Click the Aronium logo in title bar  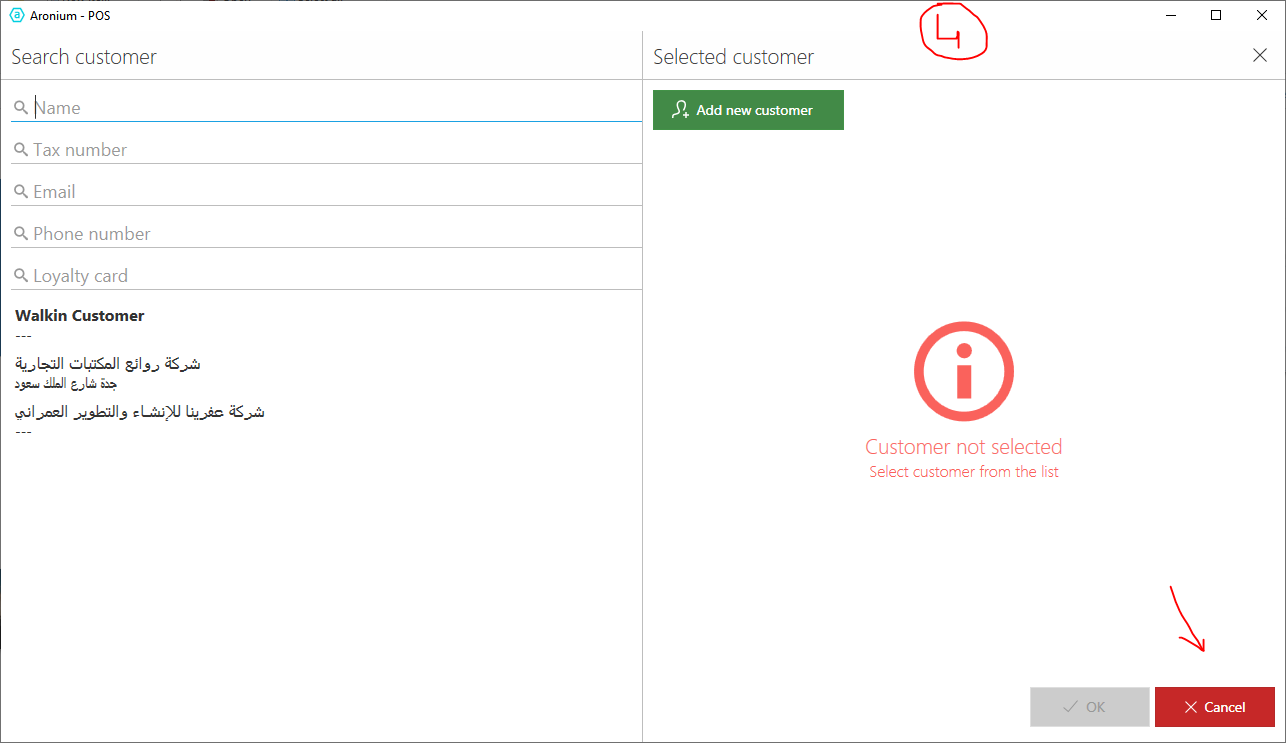tap(16, 15)
